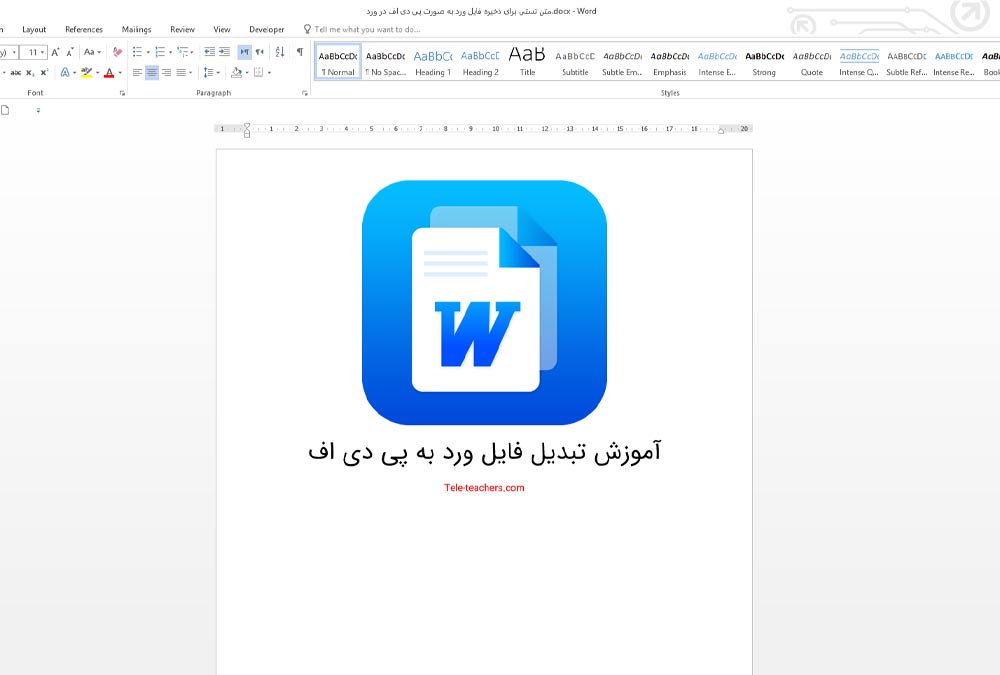Apply the Intense Quote style
The height and width of the screenshot is (675, 1000).
coord(859,62)
